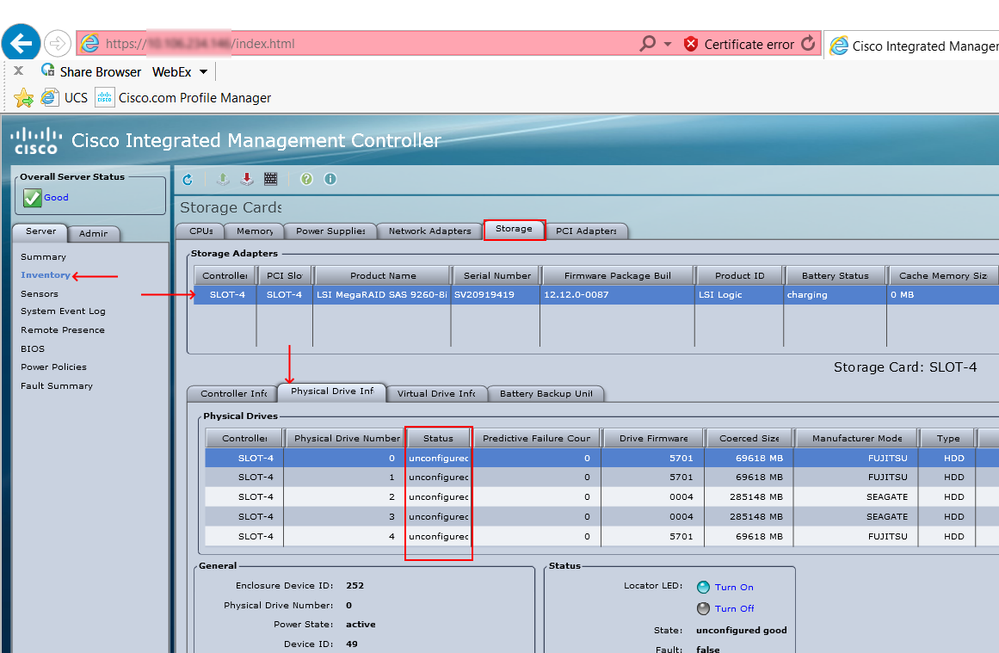
Task: Click the browser Back arrow button
Action: tap(21, 43)
